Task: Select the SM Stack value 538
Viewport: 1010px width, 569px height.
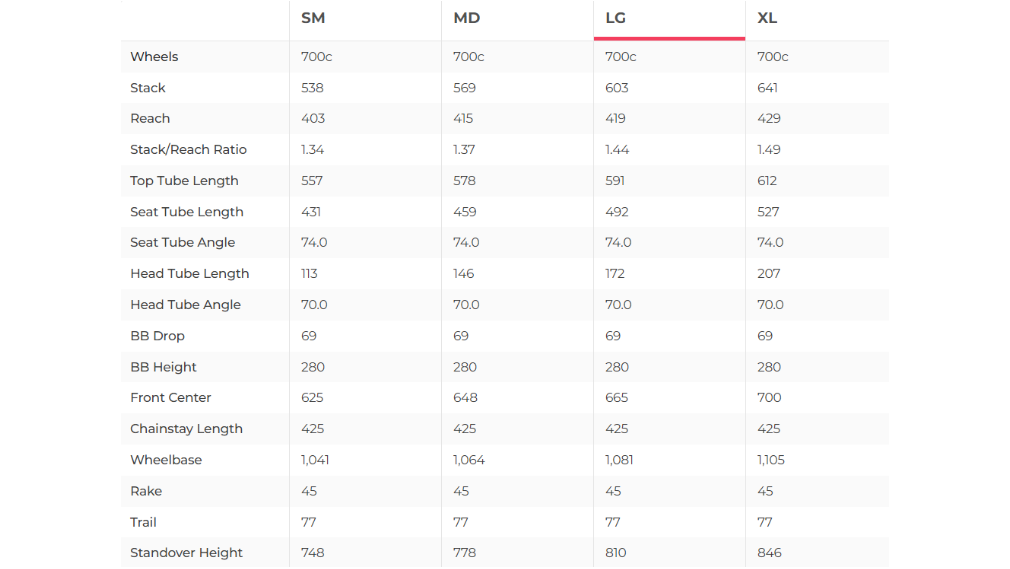Action: (312, 88)
